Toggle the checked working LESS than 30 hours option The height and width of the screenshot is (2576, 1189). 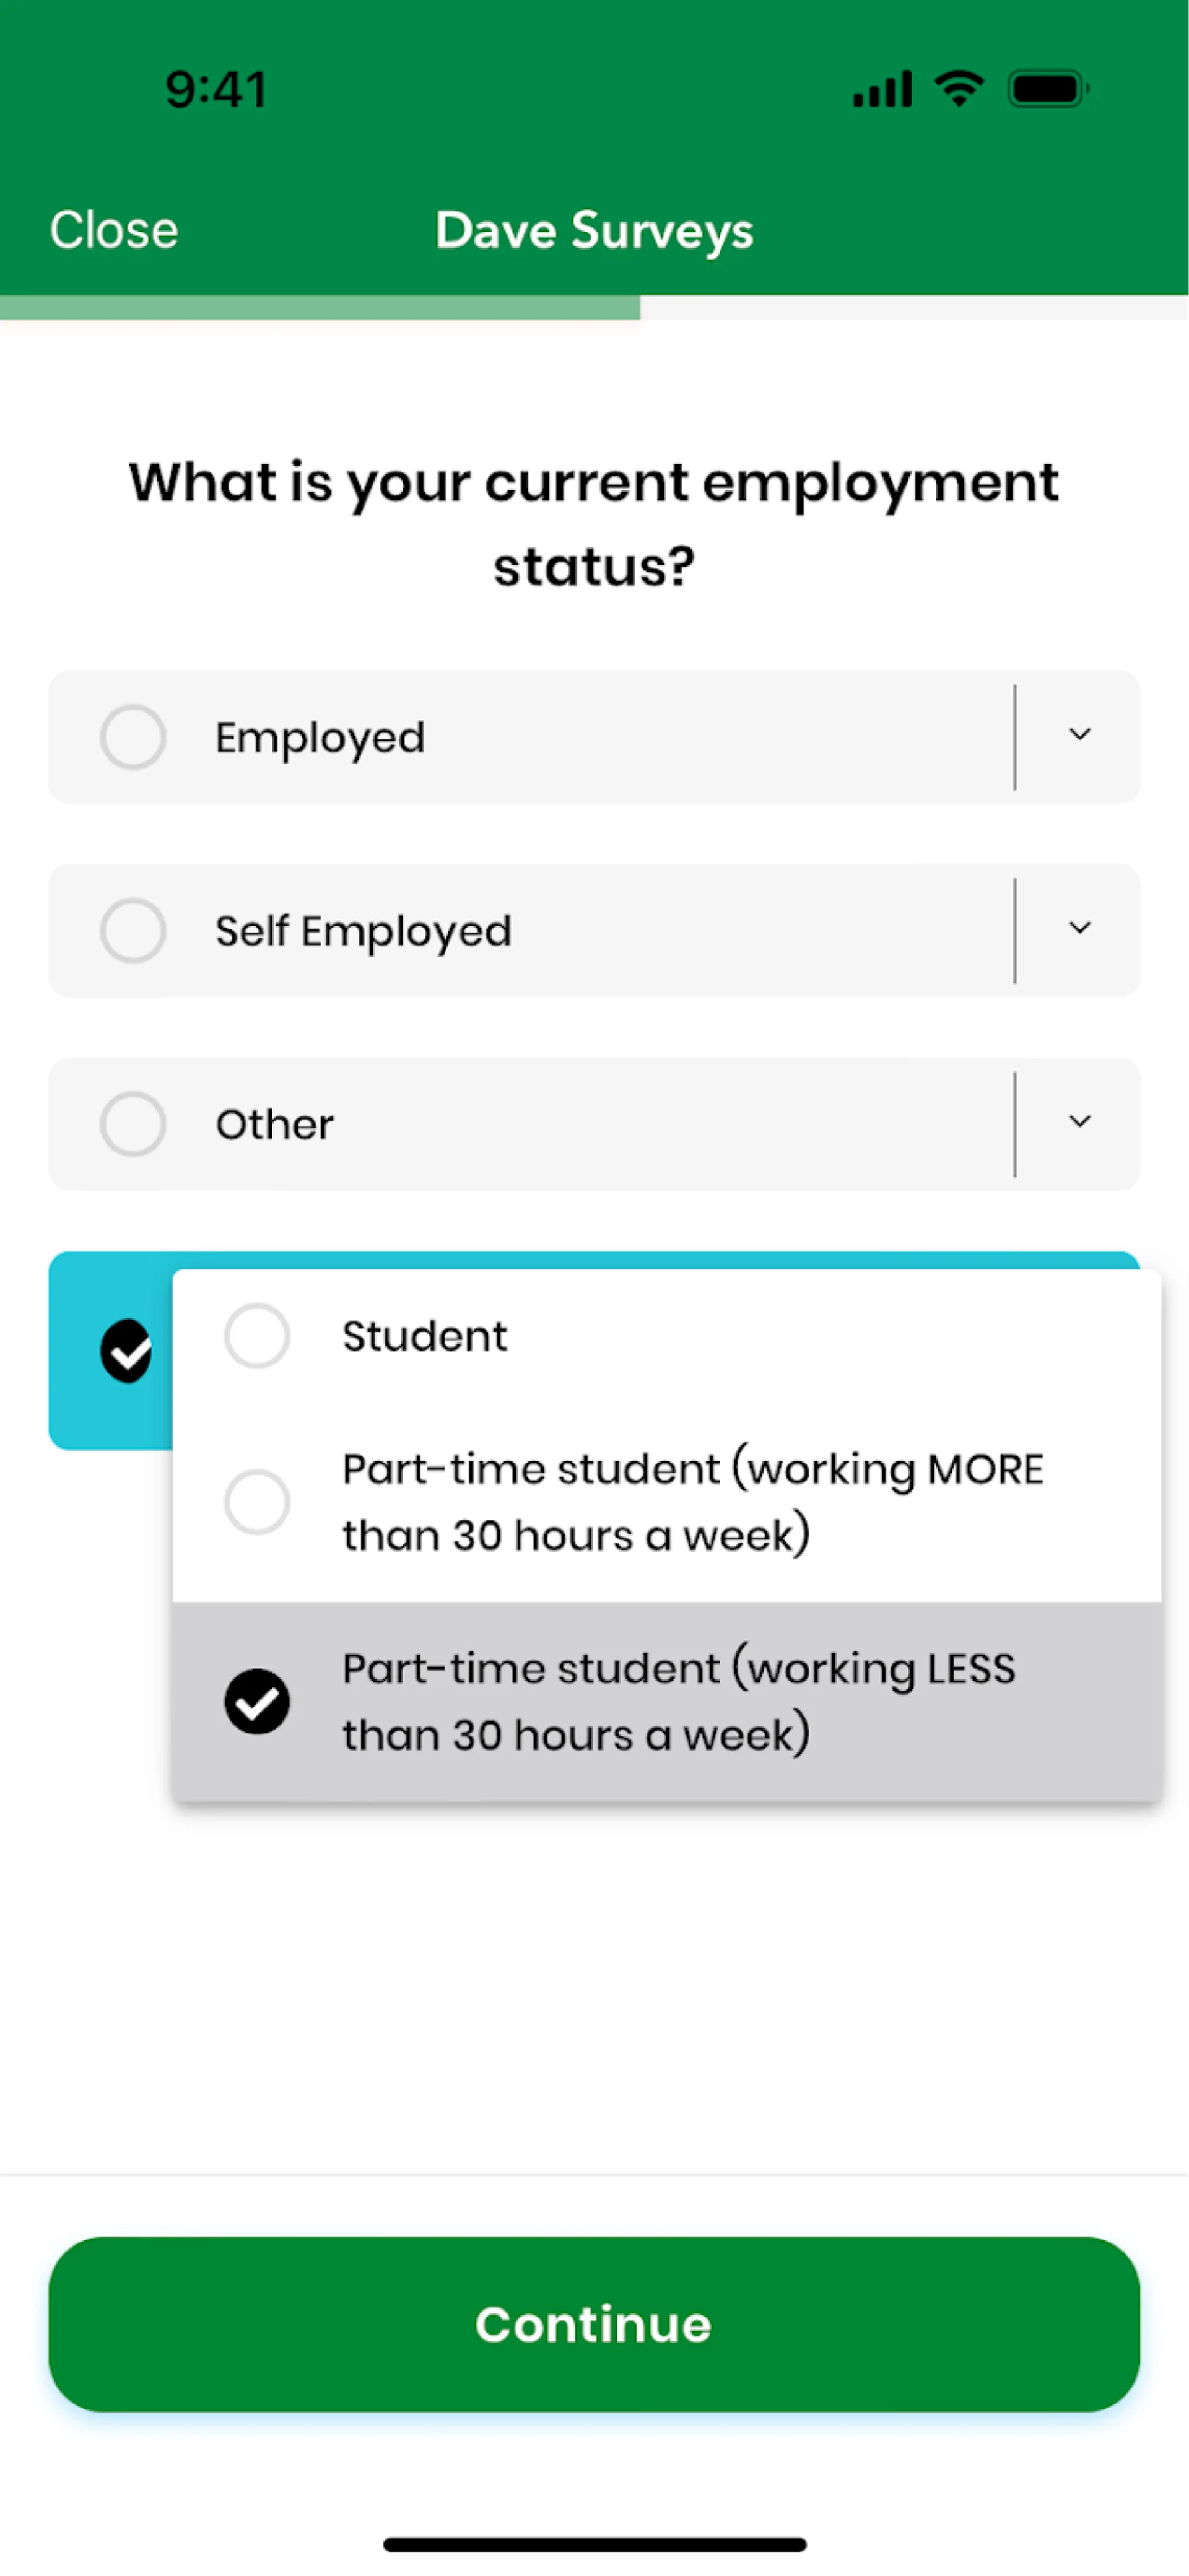(257, 1701)
